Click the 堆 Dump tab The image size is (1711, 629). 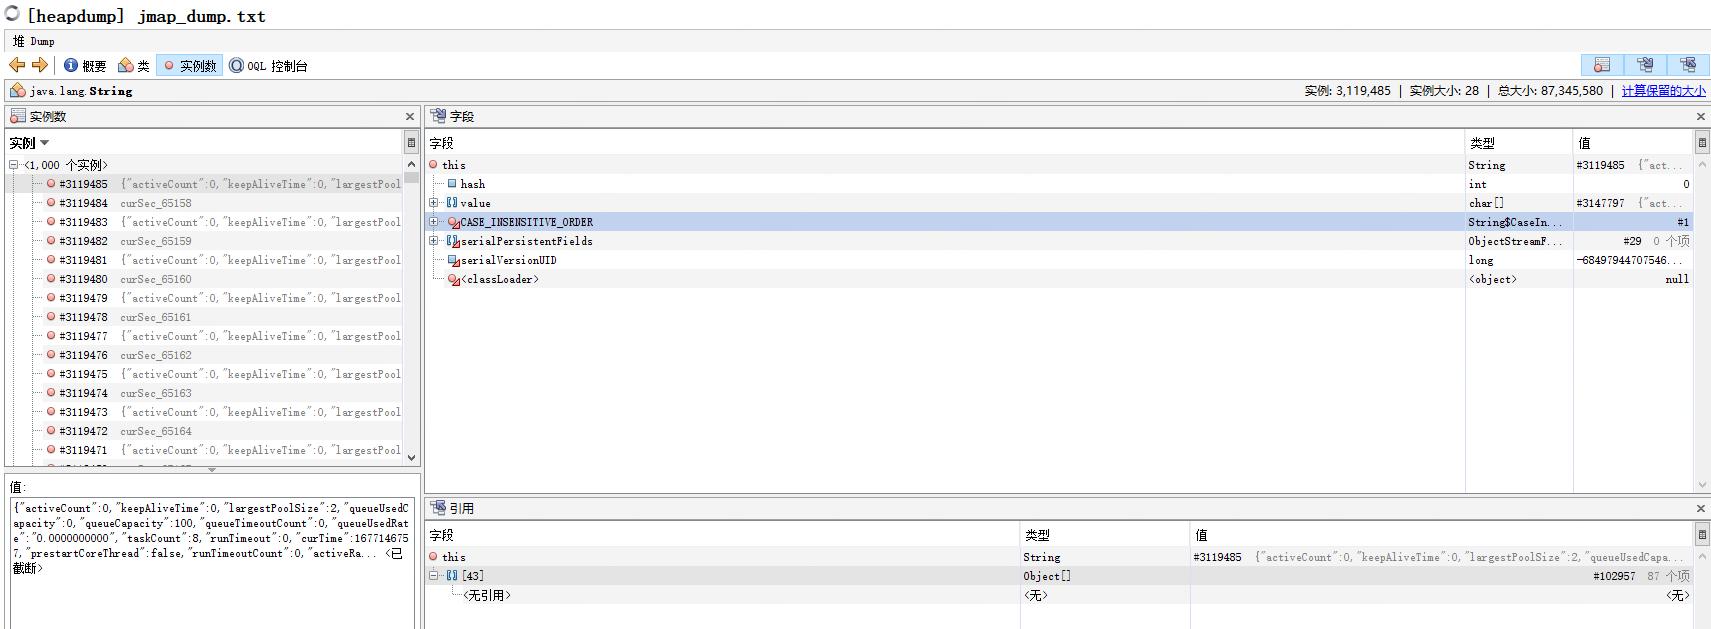[34, 41]
